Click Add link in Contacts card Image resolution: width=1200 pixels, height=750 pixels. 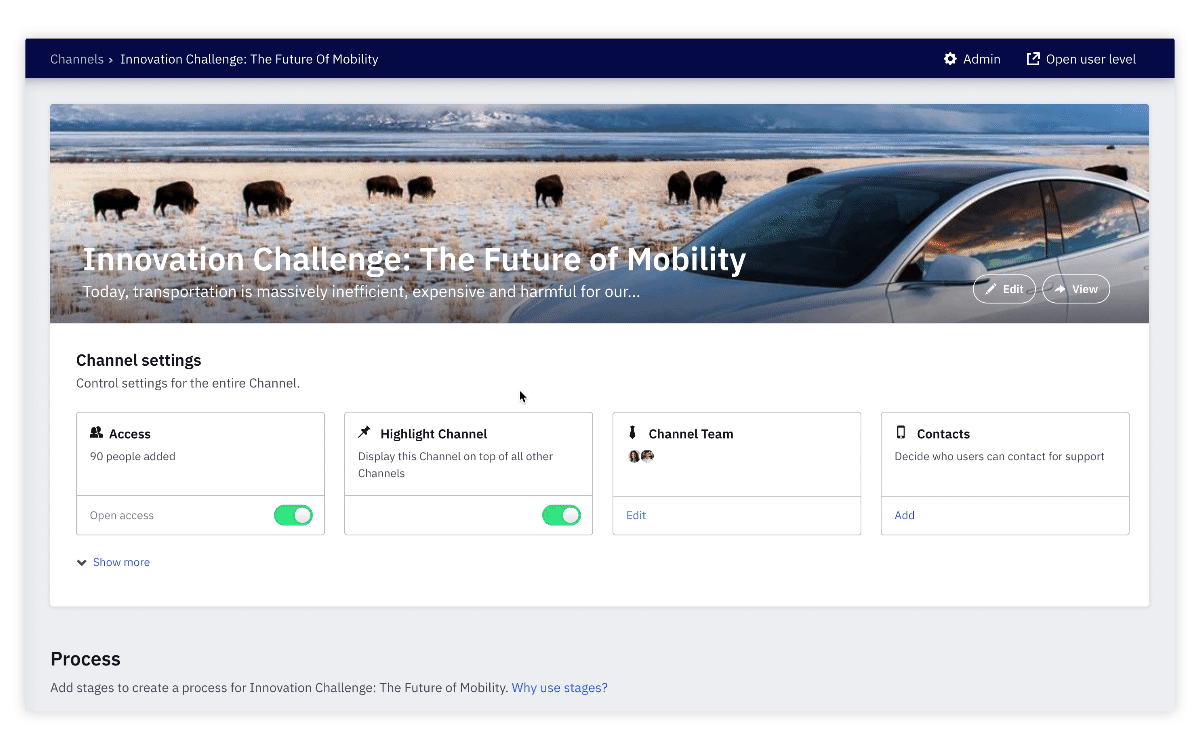[905, 515]
